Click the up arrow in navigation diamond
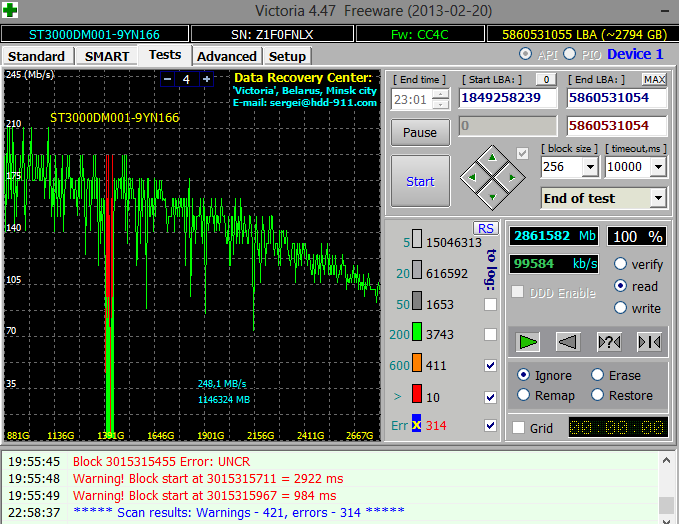The image size is (679, 524). (x=490, y=158)
